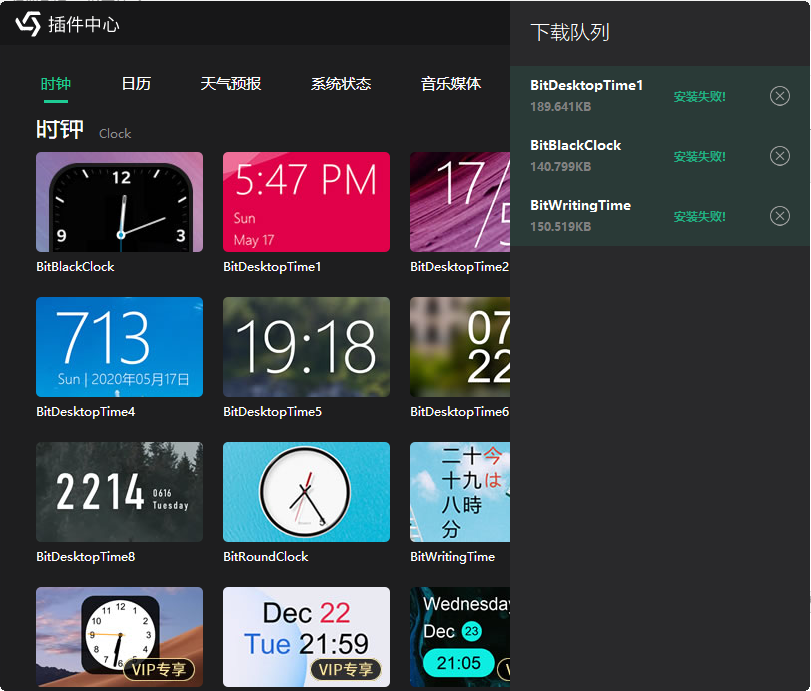Click the 安装失败 status for BitWritingTime
The height and width of the screenshot is (691, 811).
[x=701, y=216]
